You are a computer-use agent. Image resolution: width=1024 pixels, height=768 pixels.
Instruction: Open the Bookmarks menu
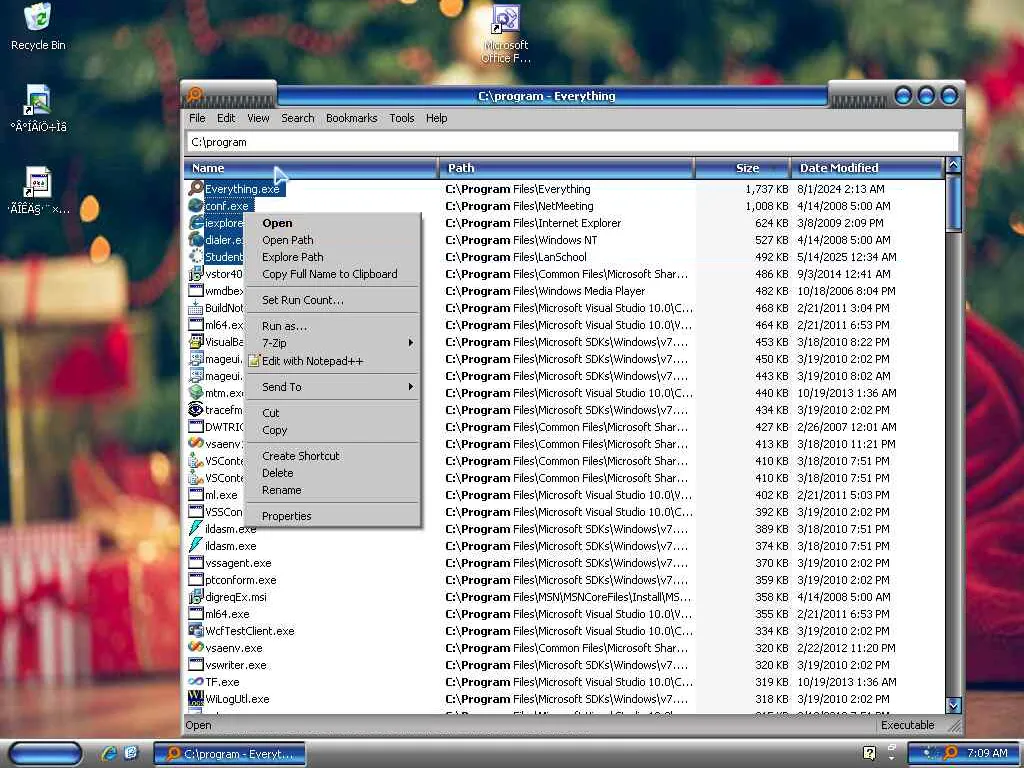point(351,118)
